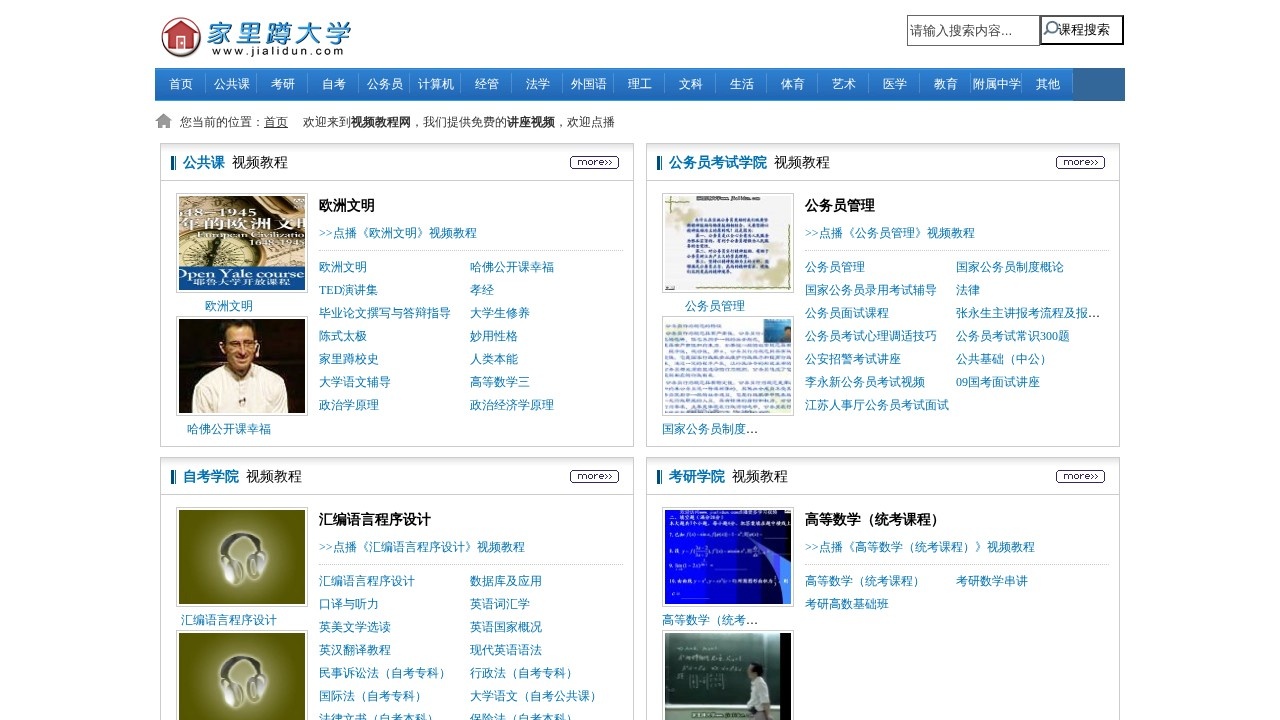Go to 体育 category in navigation
The image size is (1280, 720).
pos(793,84)
